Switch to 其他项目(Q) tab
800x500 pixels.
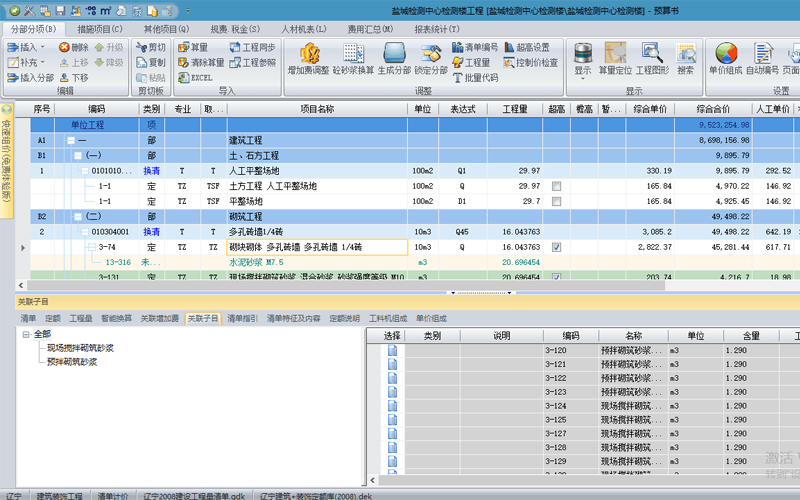coord(166,29)
